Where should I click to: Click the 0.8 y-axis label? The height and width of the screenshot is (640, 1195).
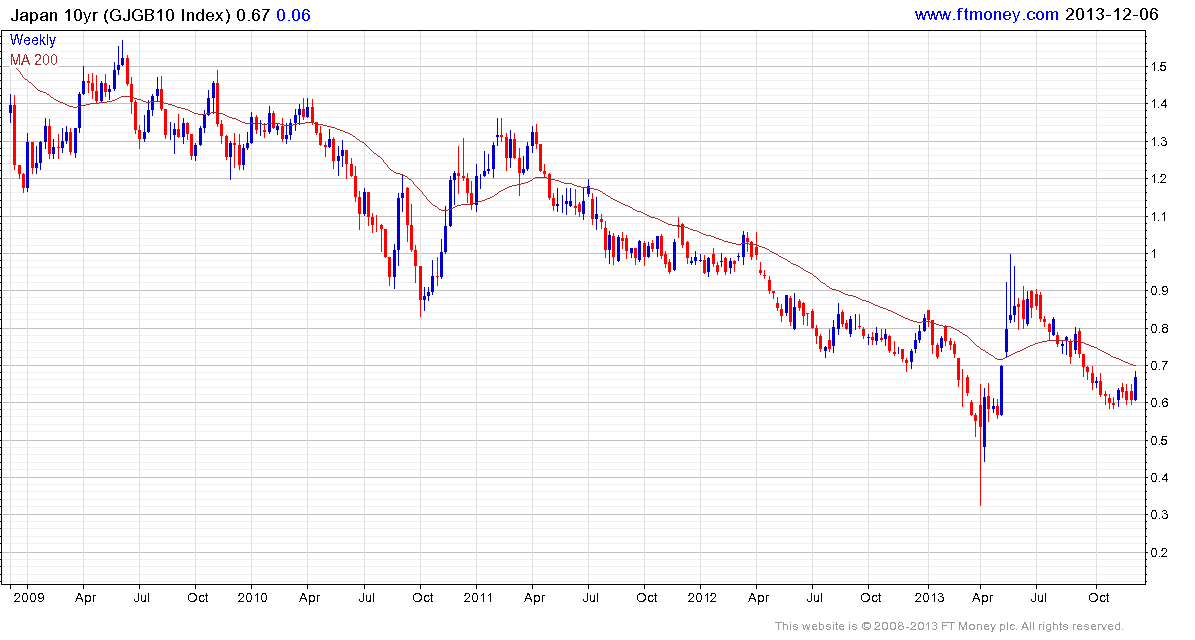coord(1158,329)
